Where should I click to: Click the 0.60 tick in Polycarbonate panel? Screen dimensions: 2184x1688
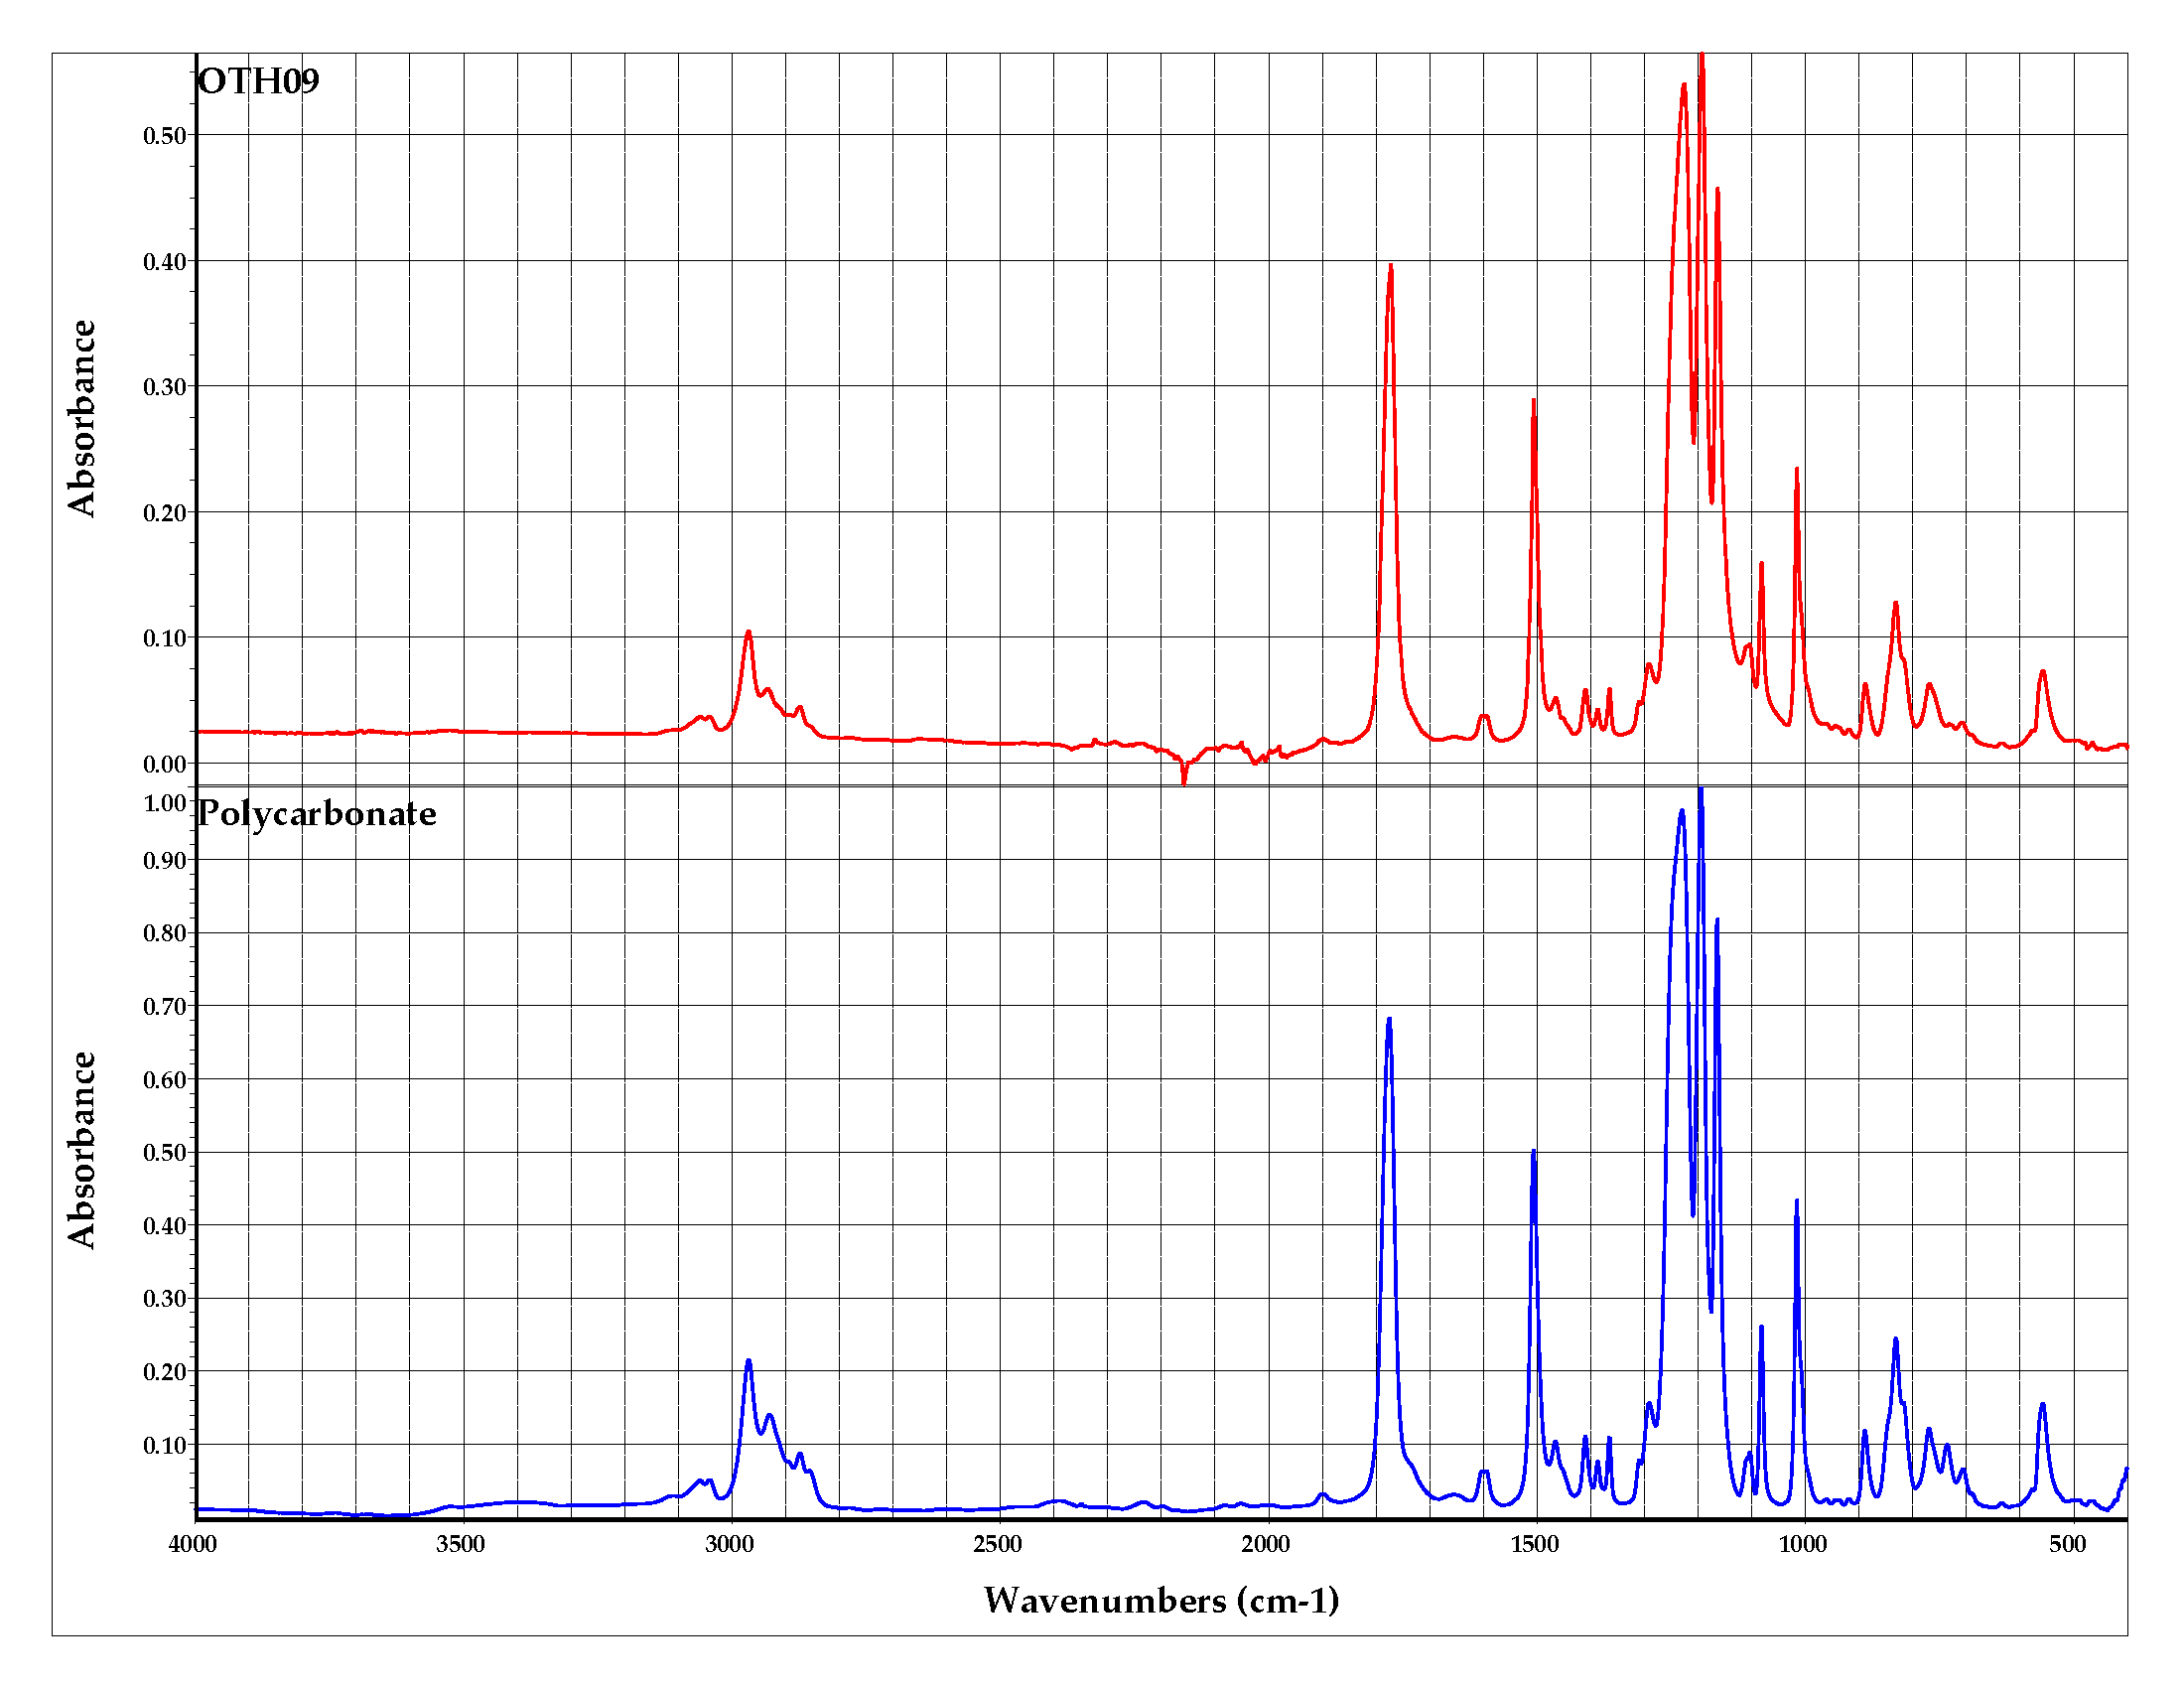click(165, 1080)
